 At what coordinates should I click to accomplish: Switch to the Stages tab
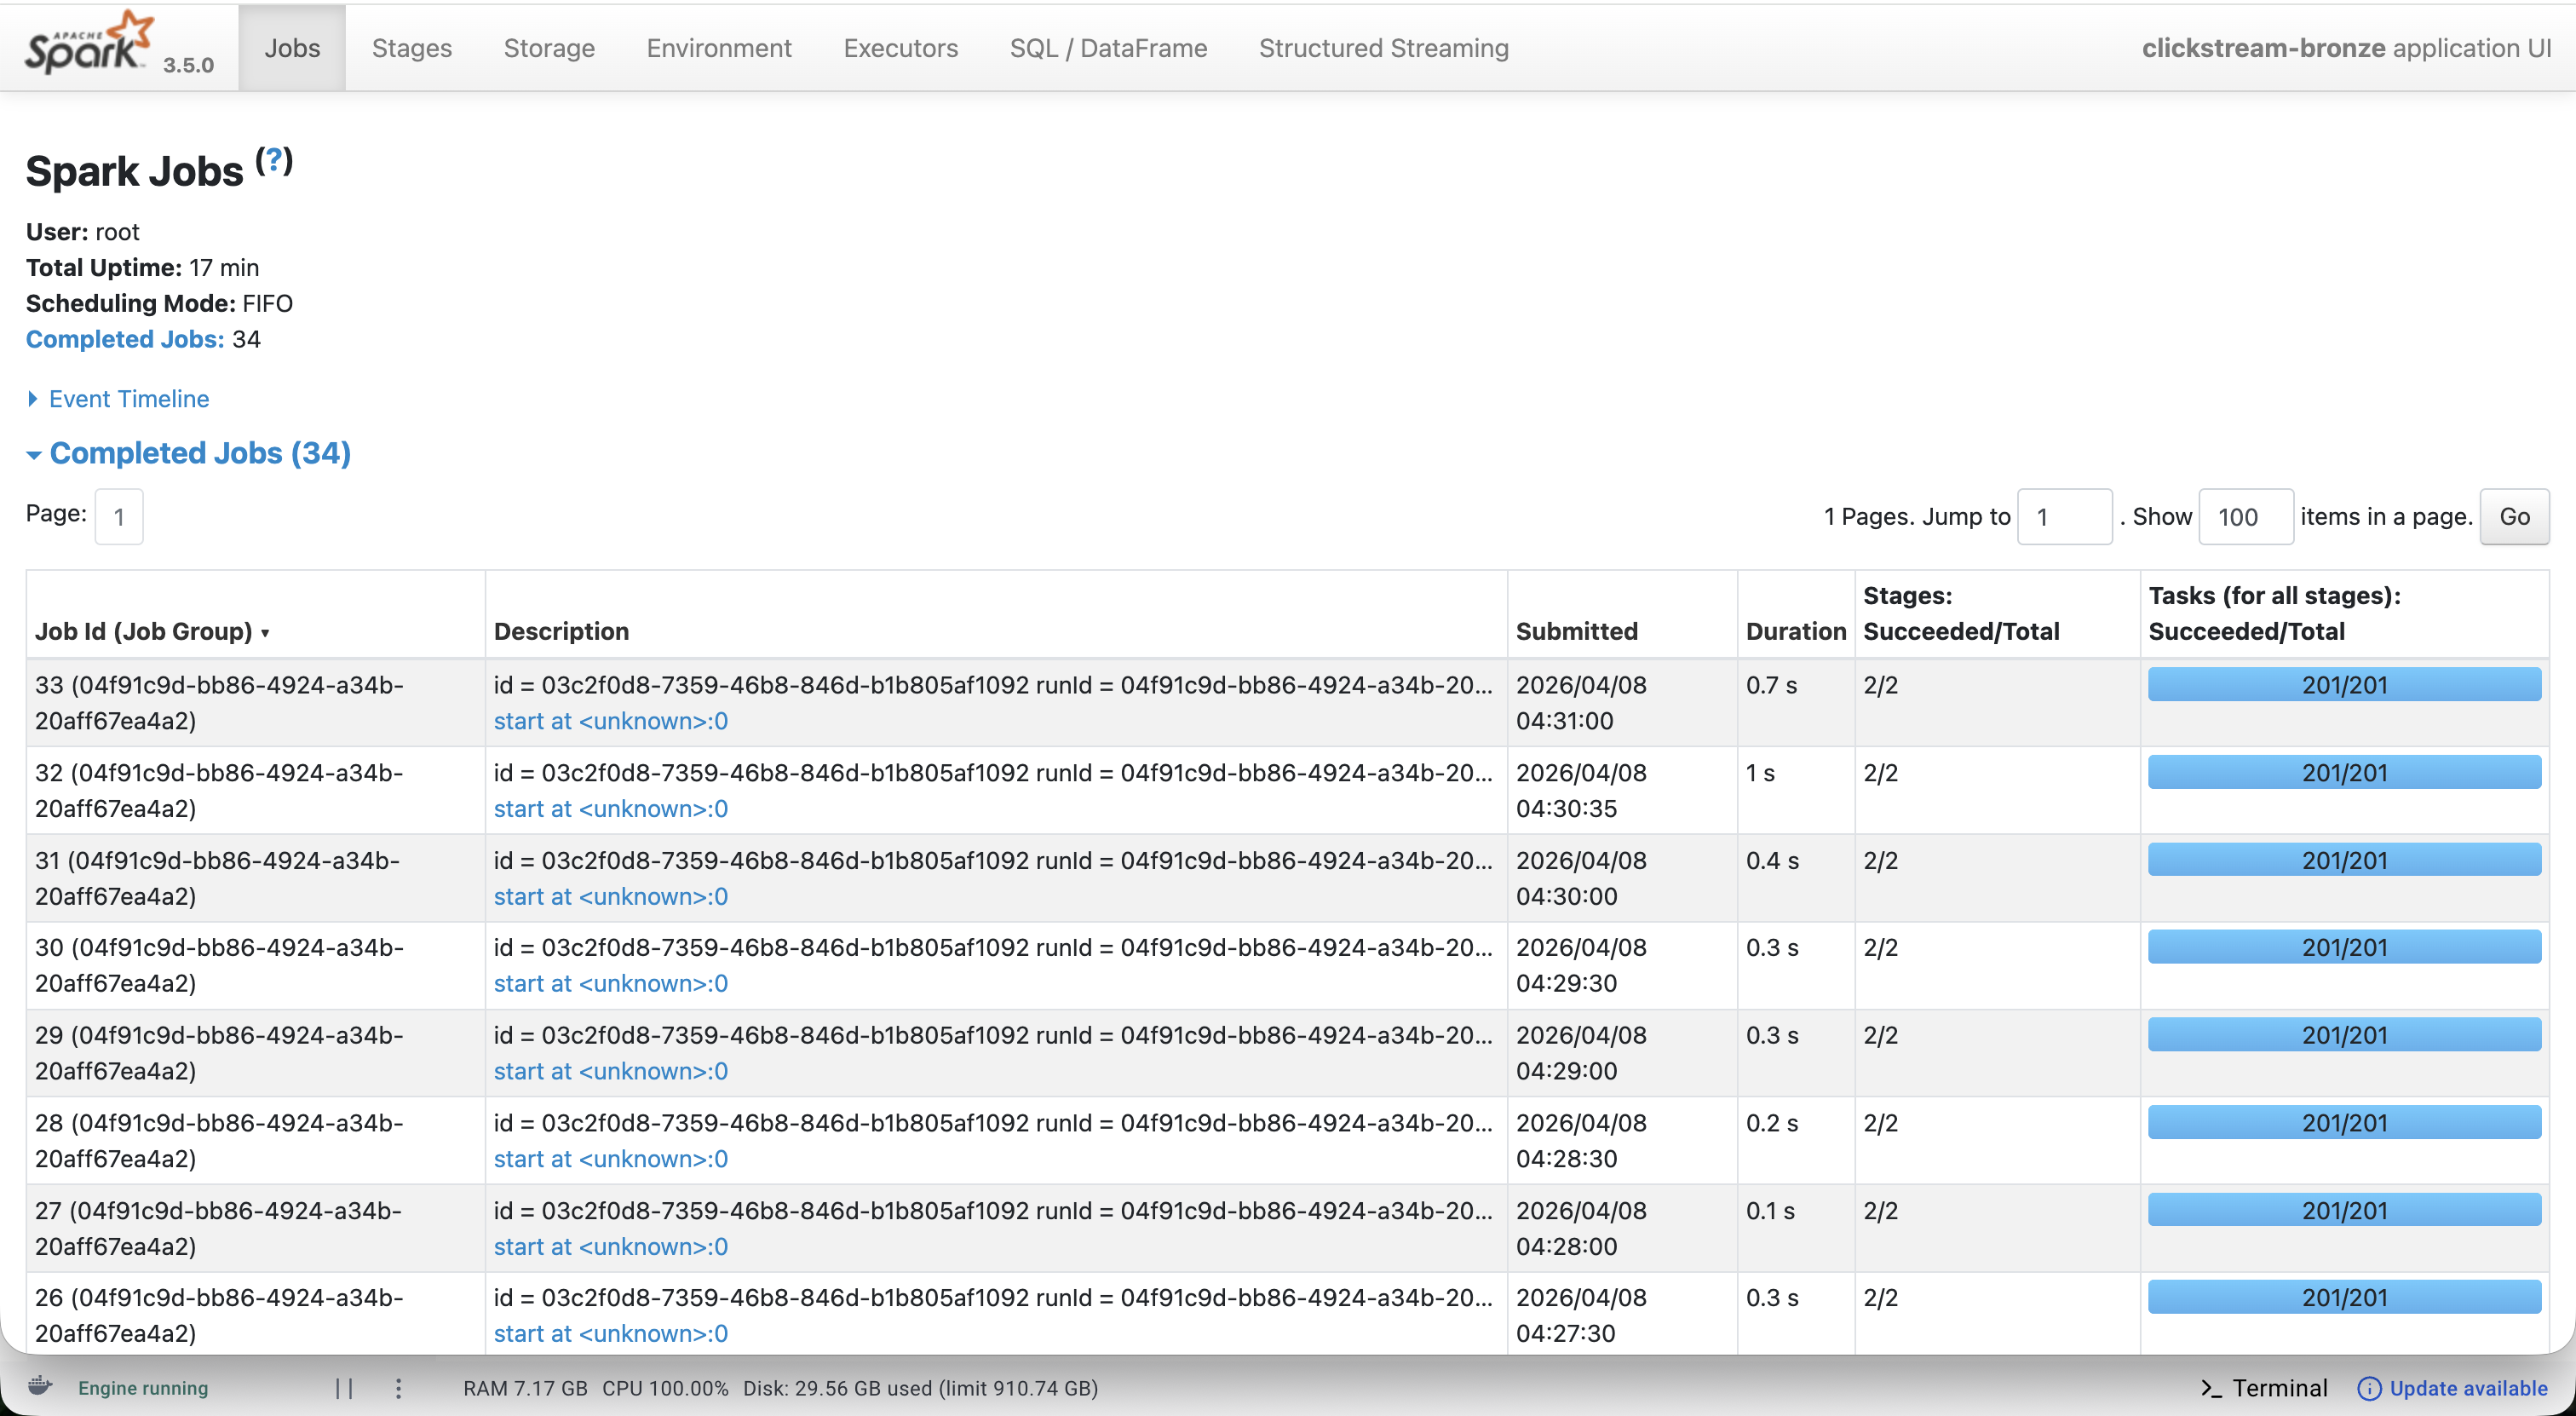coord(411,48)
